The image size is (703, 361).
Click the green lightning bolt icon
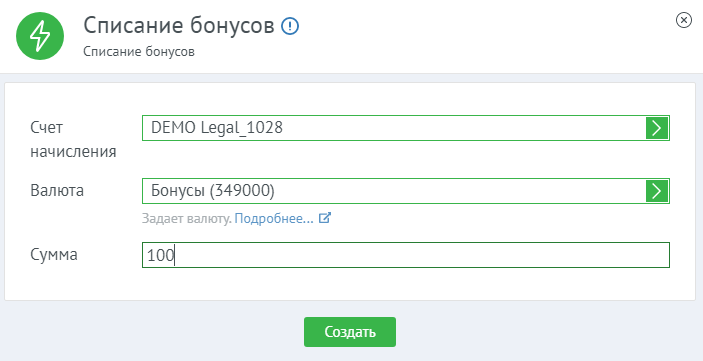point(40,36)
